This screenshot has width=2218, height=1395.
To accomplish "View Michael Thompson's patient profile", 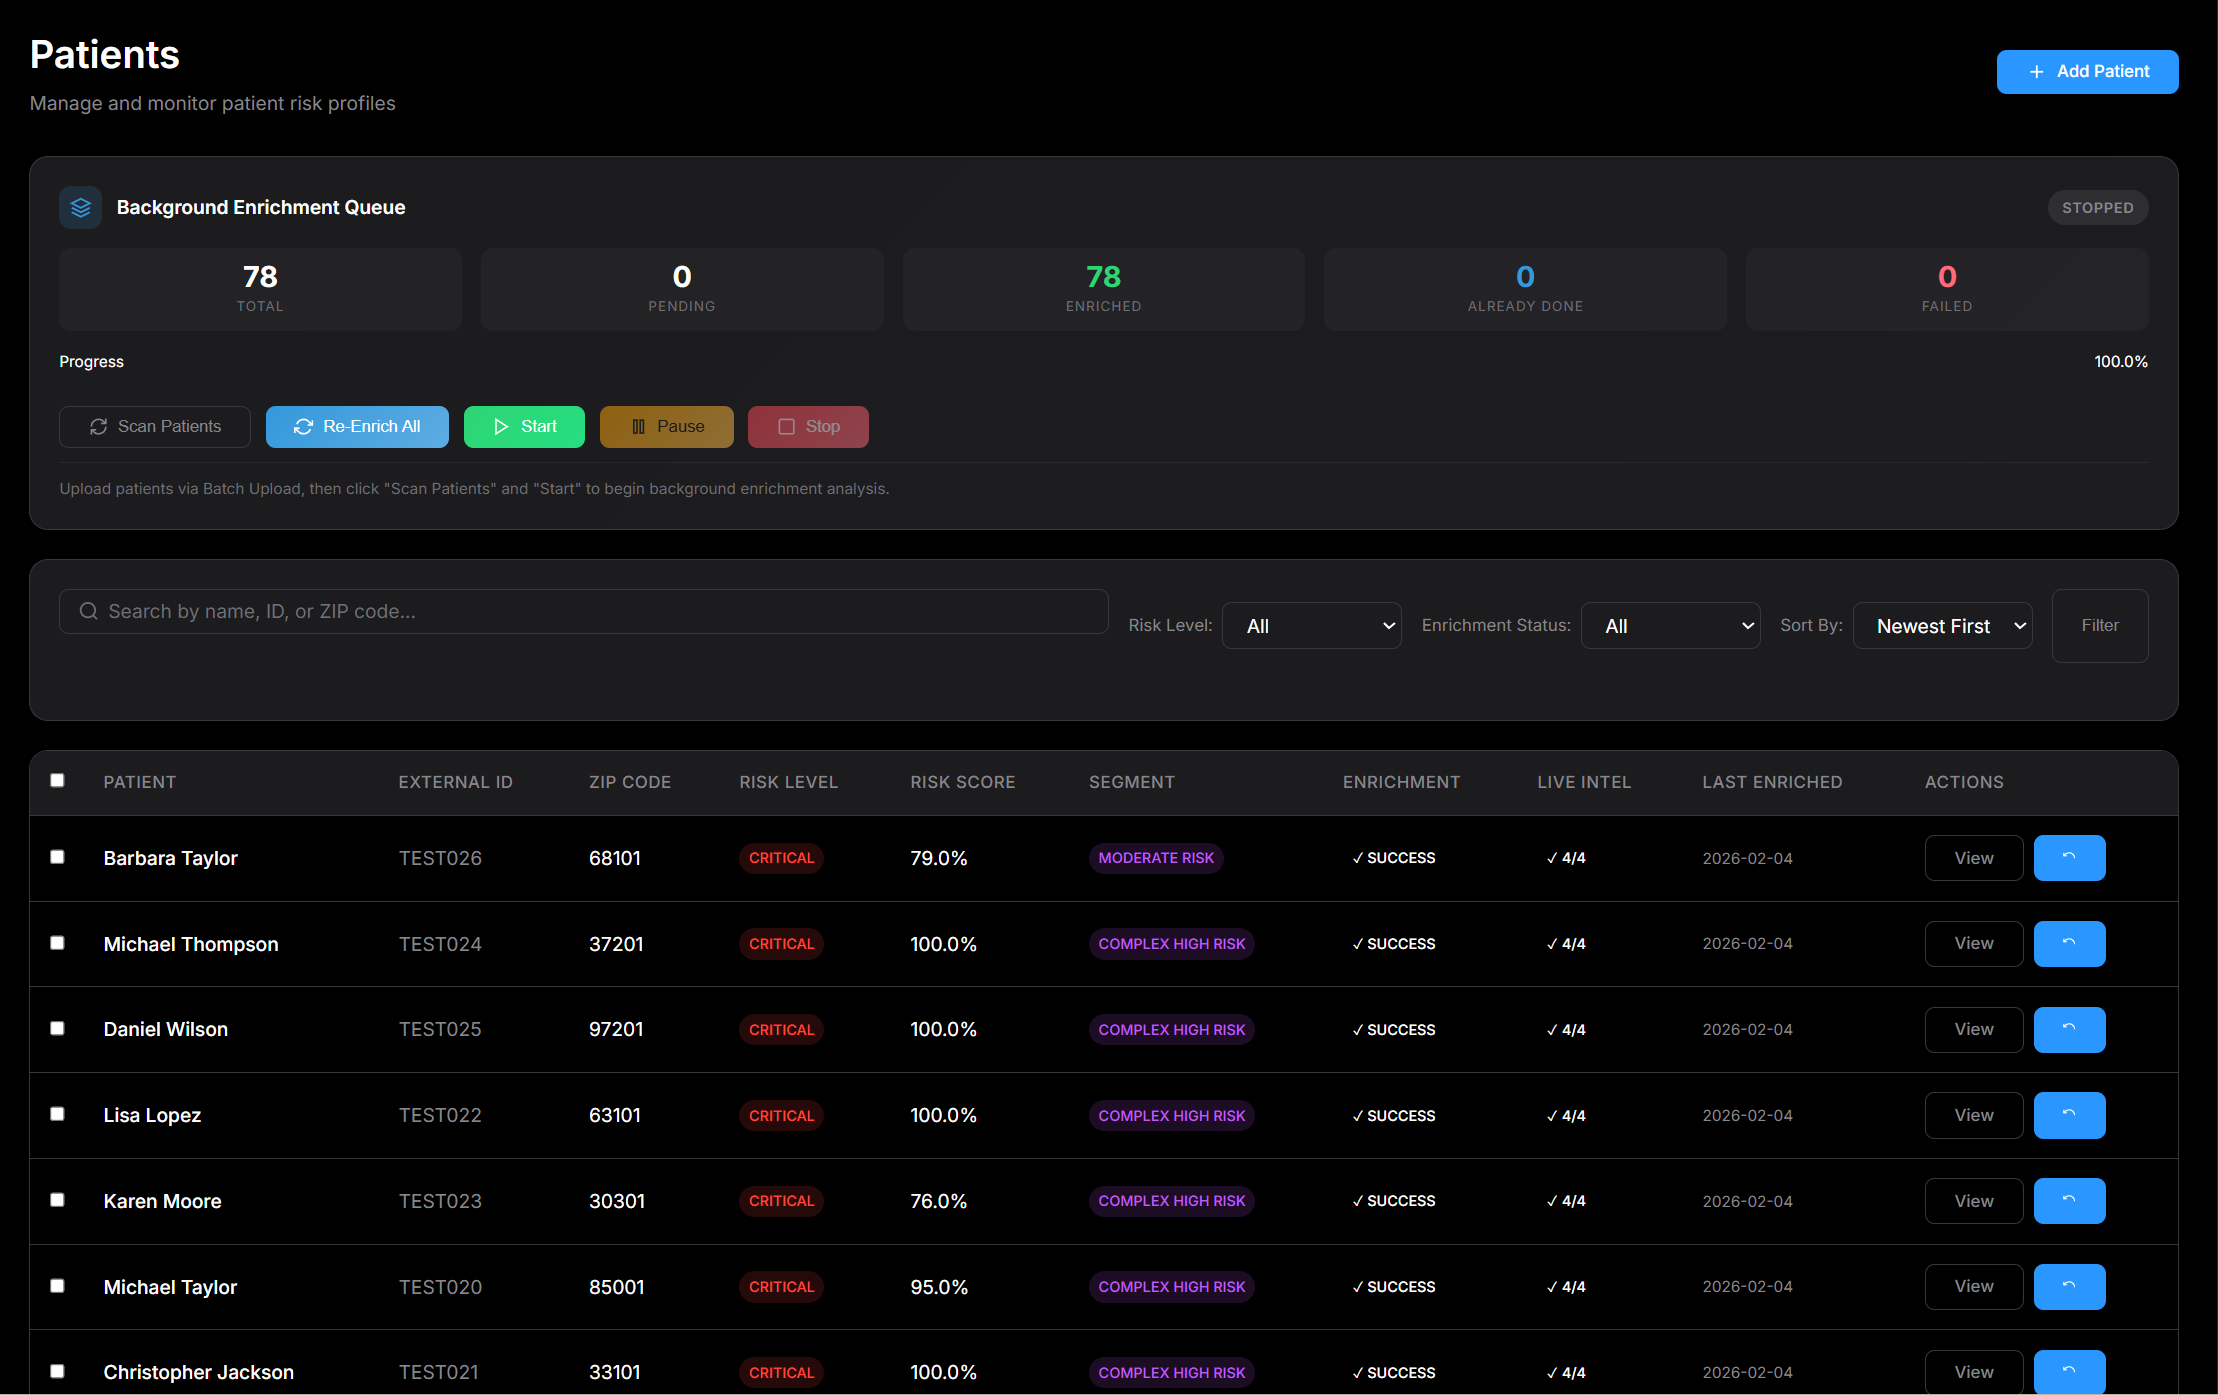I will pos(1973,944).
